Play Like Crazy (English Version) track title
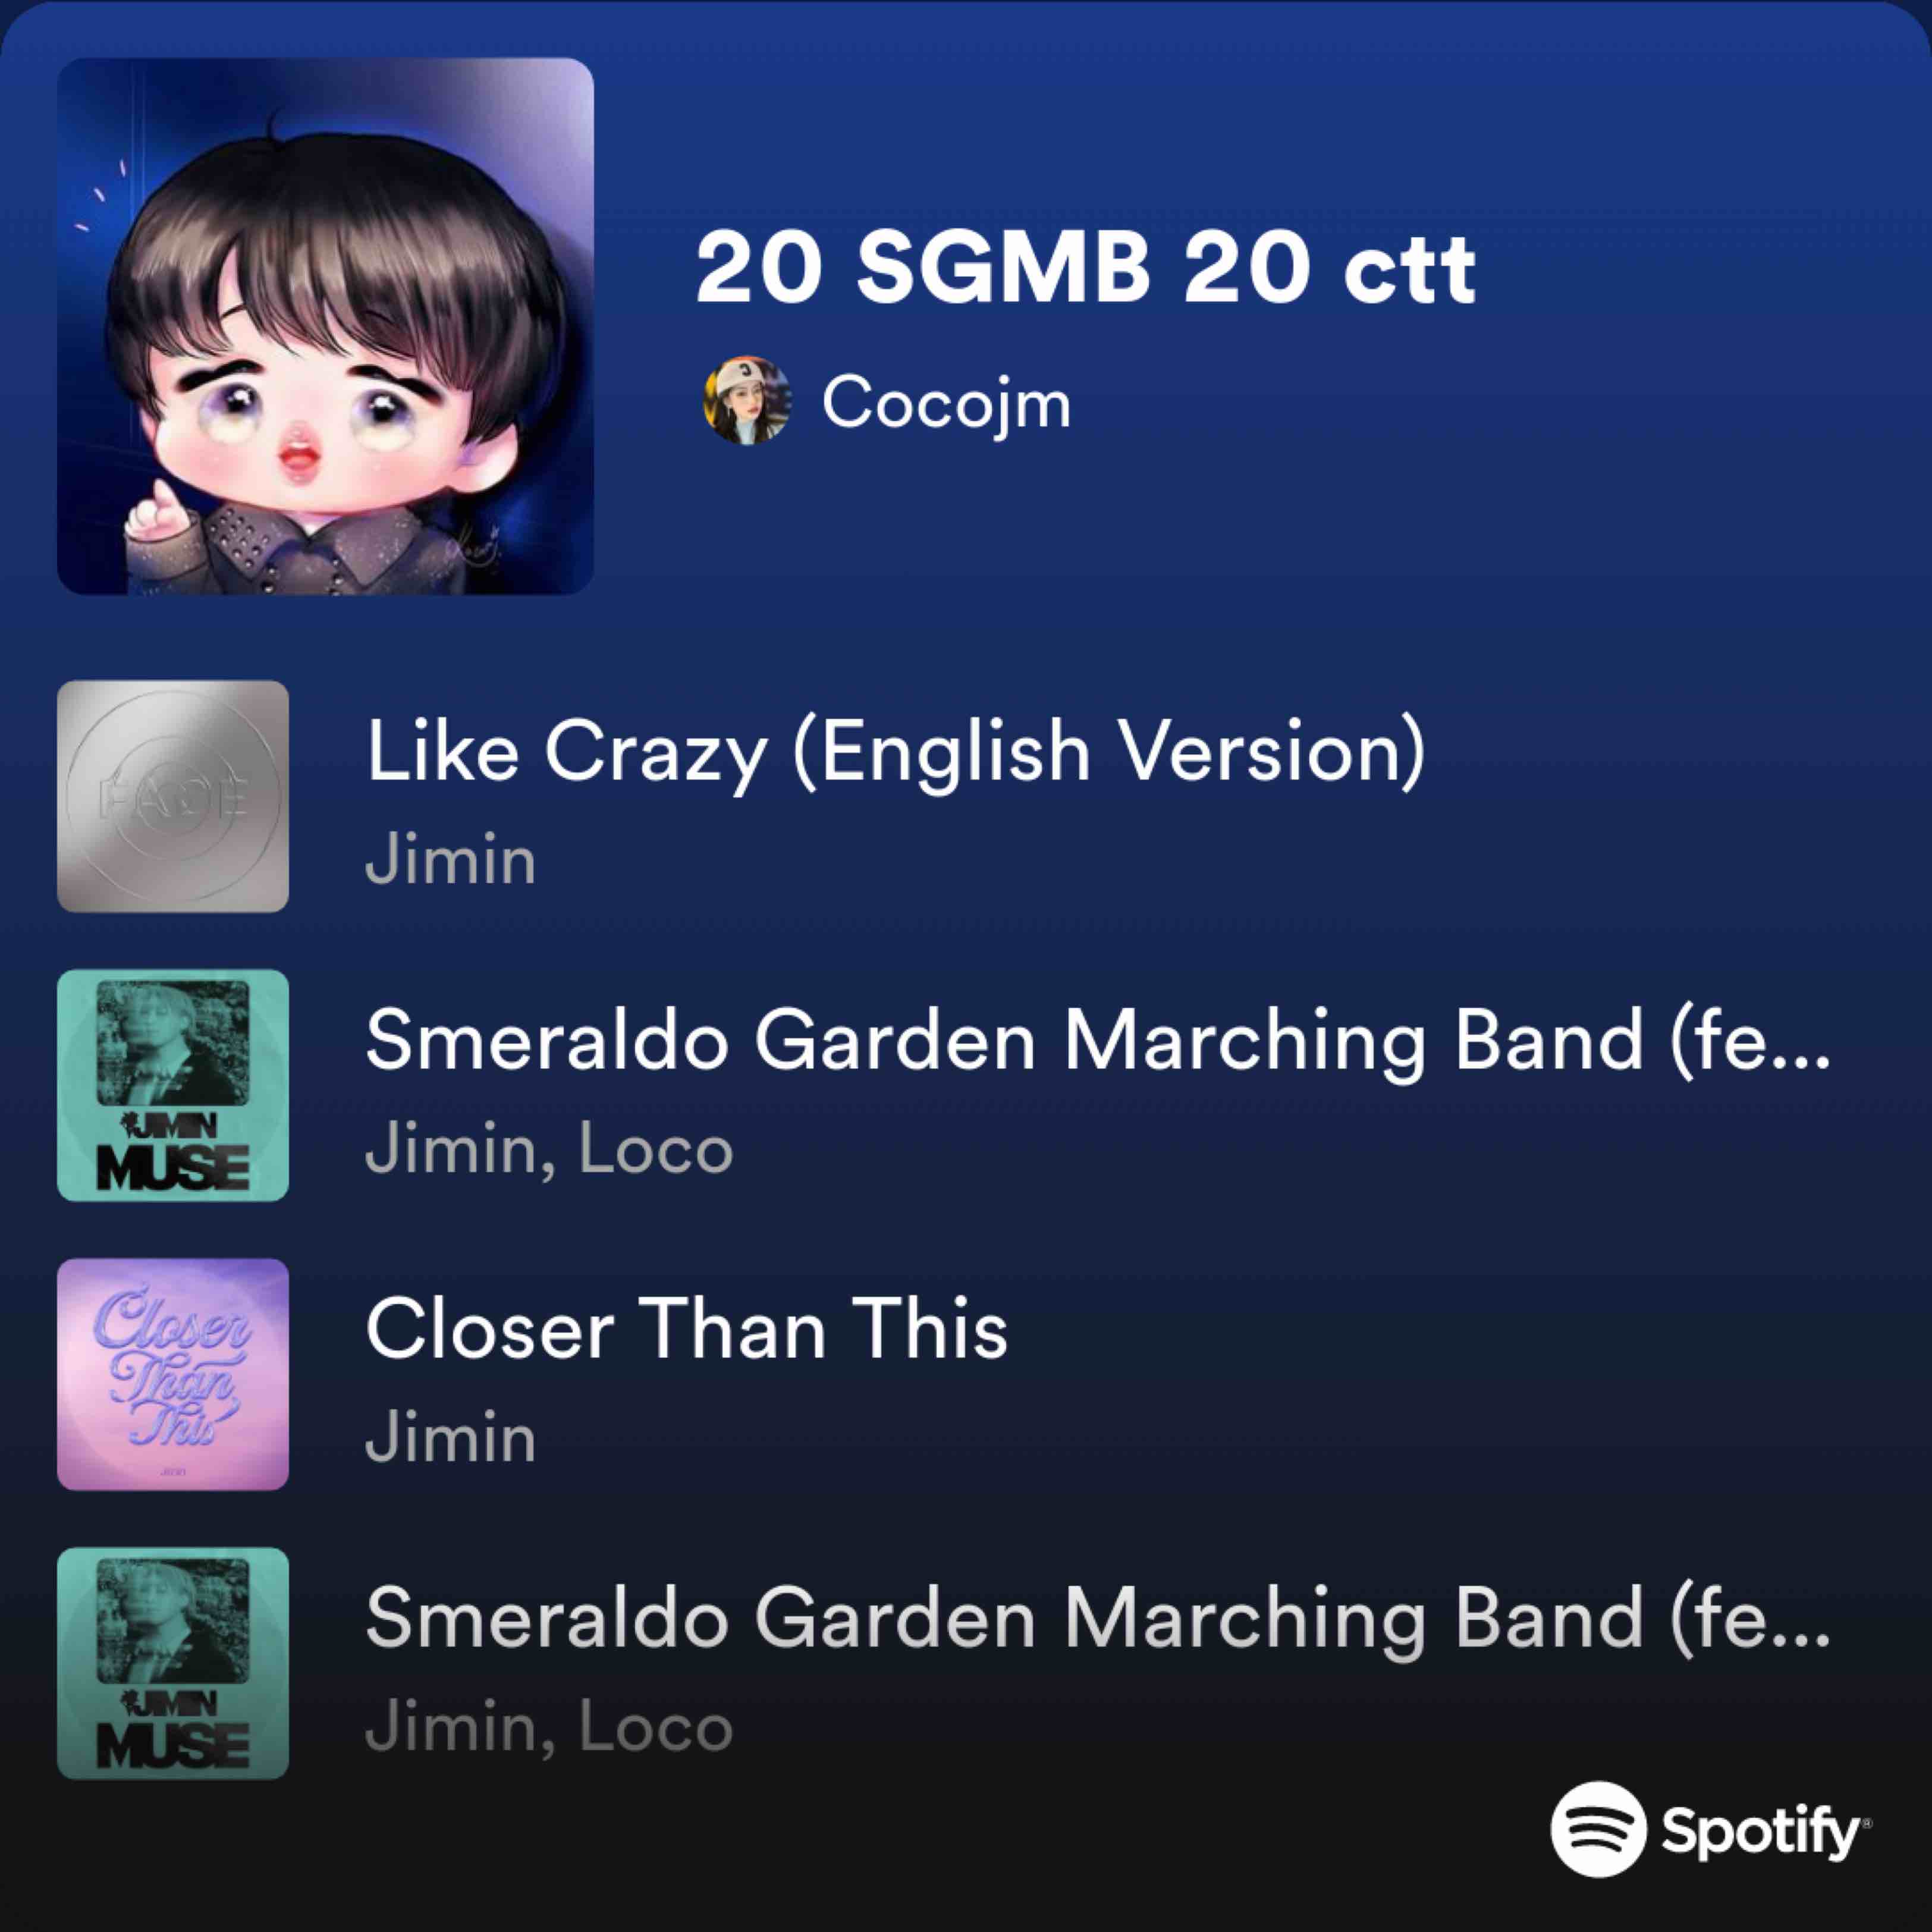 click(x=895, y=753)
